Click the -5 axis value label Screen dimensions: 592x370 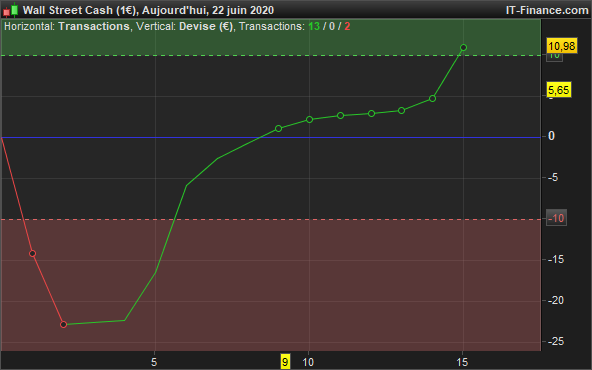pyautogui.click(x=553, y=177)
